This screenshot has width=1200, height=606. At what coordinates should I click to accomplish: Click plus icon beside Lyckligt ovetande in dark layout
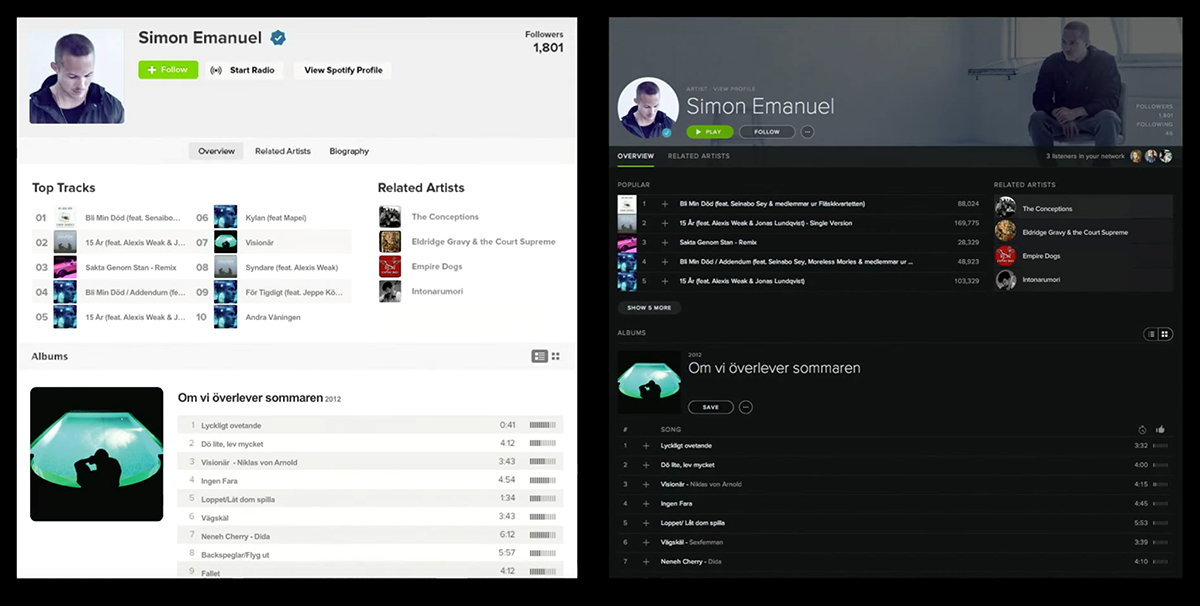coord(646,446)
